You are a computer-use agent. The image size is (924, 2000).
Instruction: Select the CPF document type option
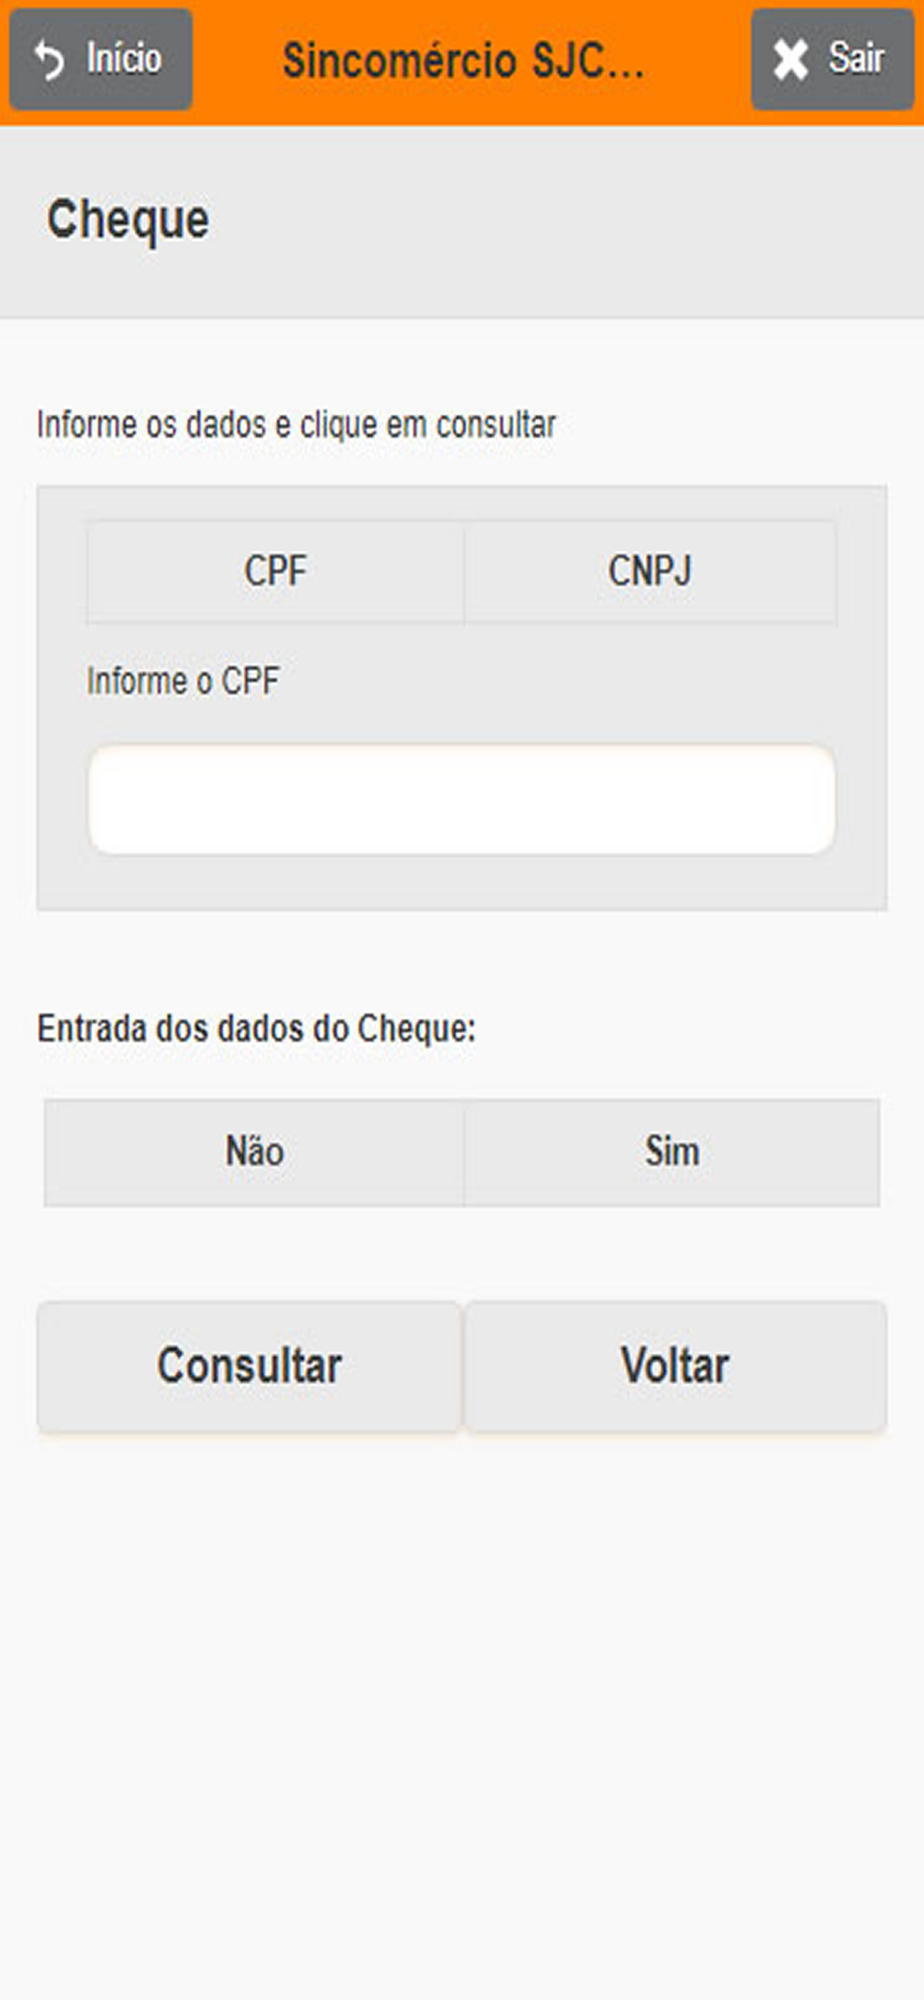275,572
